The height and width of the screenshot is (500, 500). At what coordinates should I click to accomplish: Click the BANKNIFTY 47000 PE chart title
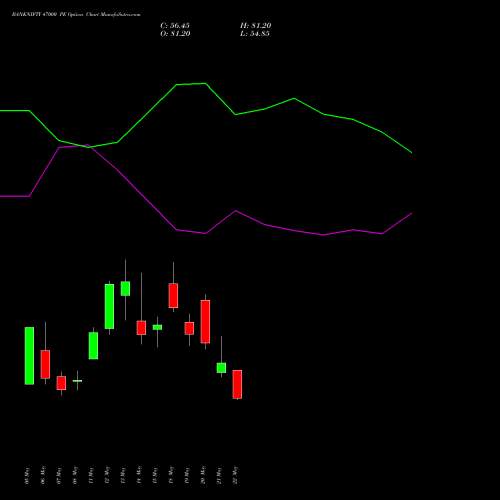(76, 15)
